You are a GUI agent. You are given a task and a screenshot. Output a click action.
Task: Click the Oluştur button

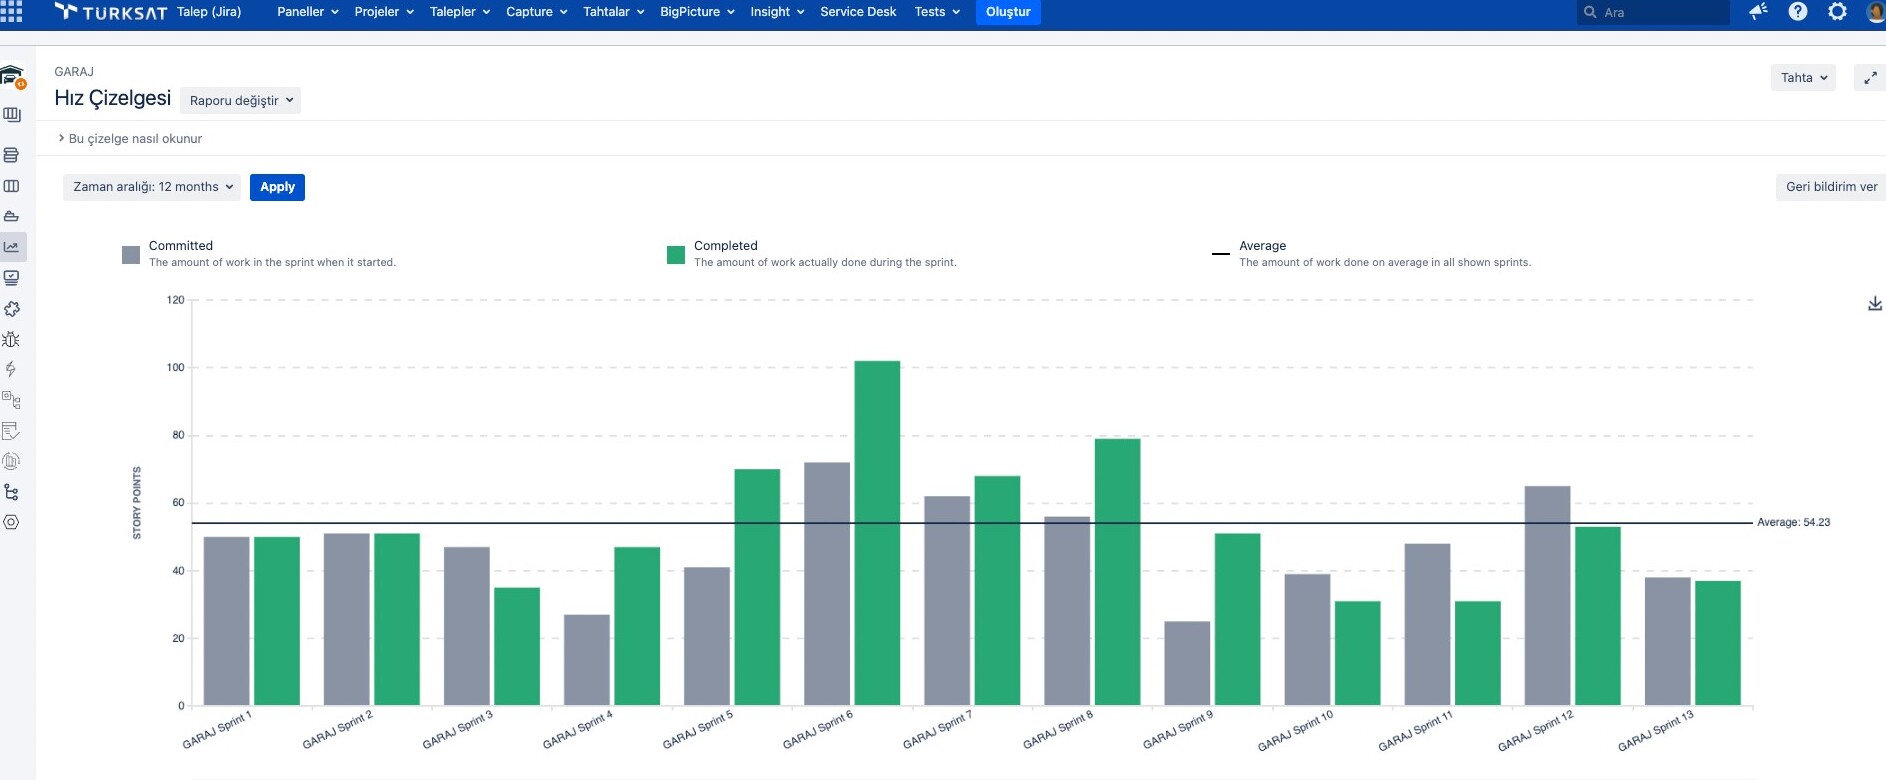1007,12
